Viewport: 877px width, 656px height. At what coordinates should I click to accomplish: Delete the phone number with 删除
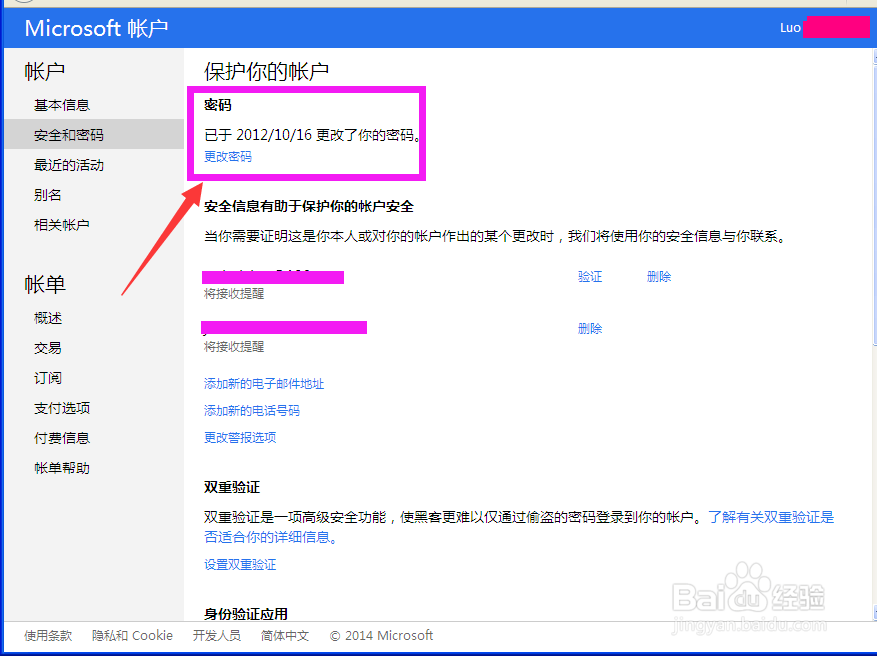590,327
